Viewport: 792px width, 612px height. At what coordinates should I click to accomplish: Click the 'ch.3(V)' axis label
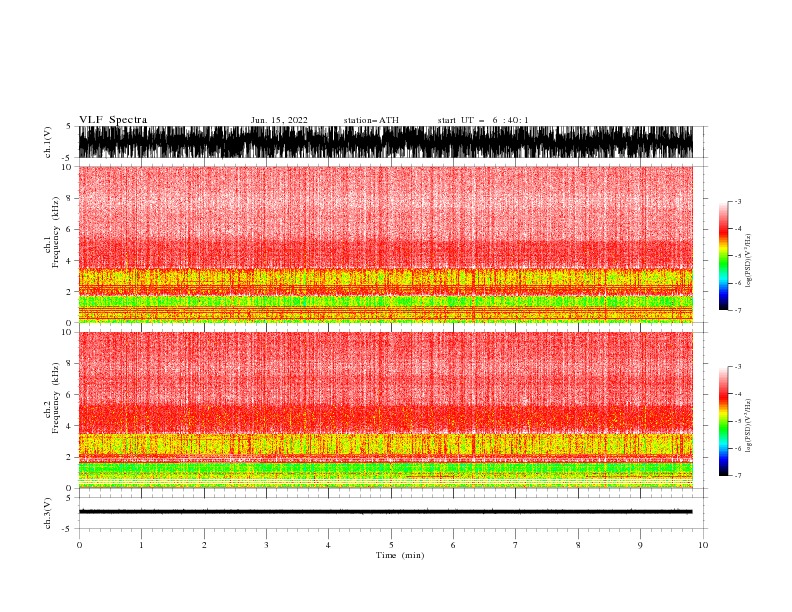[48, 513]
